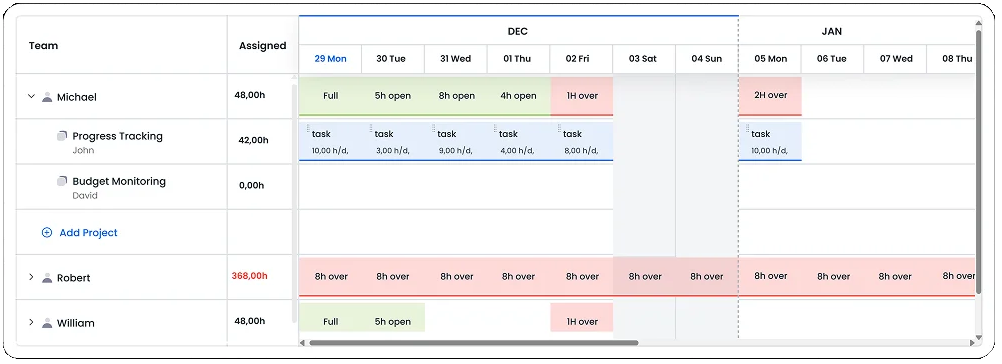
Task: Click the Progress Tracking project icon
Action: [62, 136]
